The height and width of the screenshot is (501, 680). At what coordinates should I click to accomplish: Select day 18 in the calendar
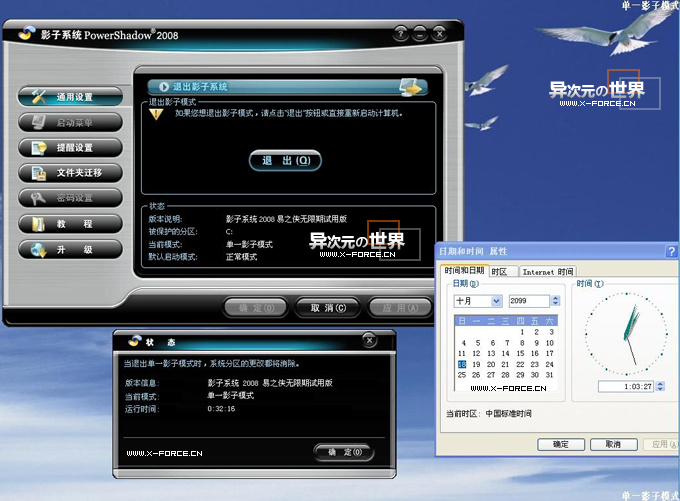462,364
